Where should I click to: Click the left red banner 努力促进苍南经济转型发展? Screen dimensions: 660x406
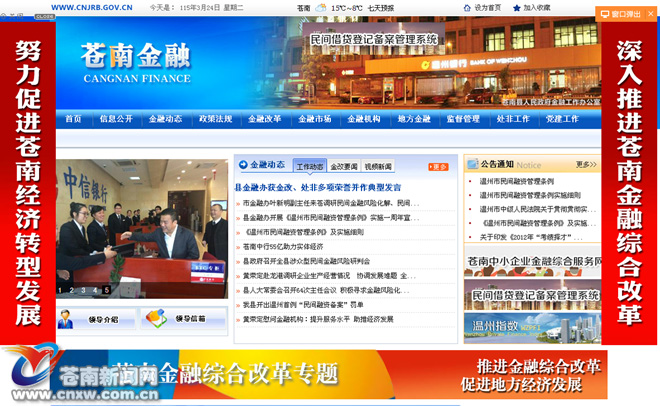coord(28,183)
